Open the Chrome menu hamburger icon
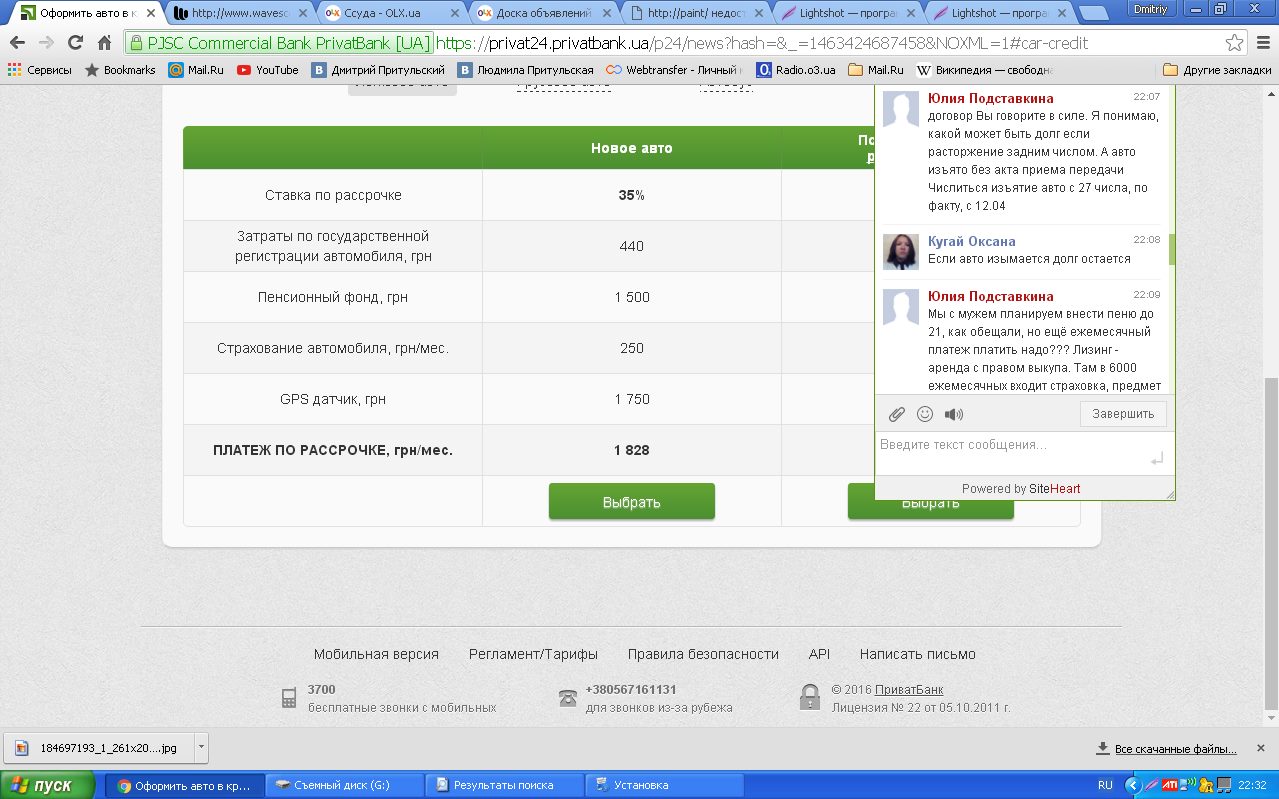The image size is (1279, 799). coord(1262,43)
